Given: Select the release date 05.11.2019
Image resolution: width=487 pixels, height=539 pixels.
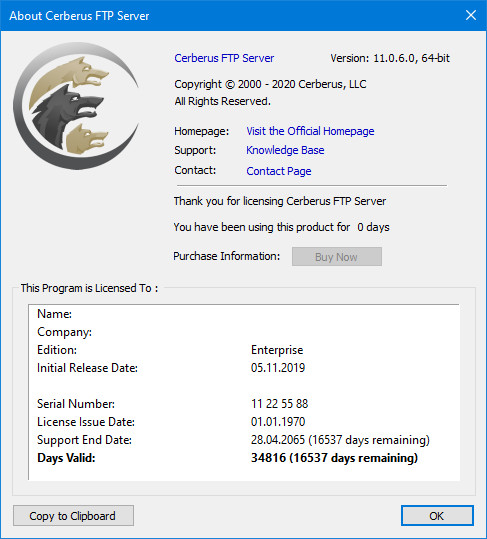Looking at the screenshot, I should [x=278, y=368].
